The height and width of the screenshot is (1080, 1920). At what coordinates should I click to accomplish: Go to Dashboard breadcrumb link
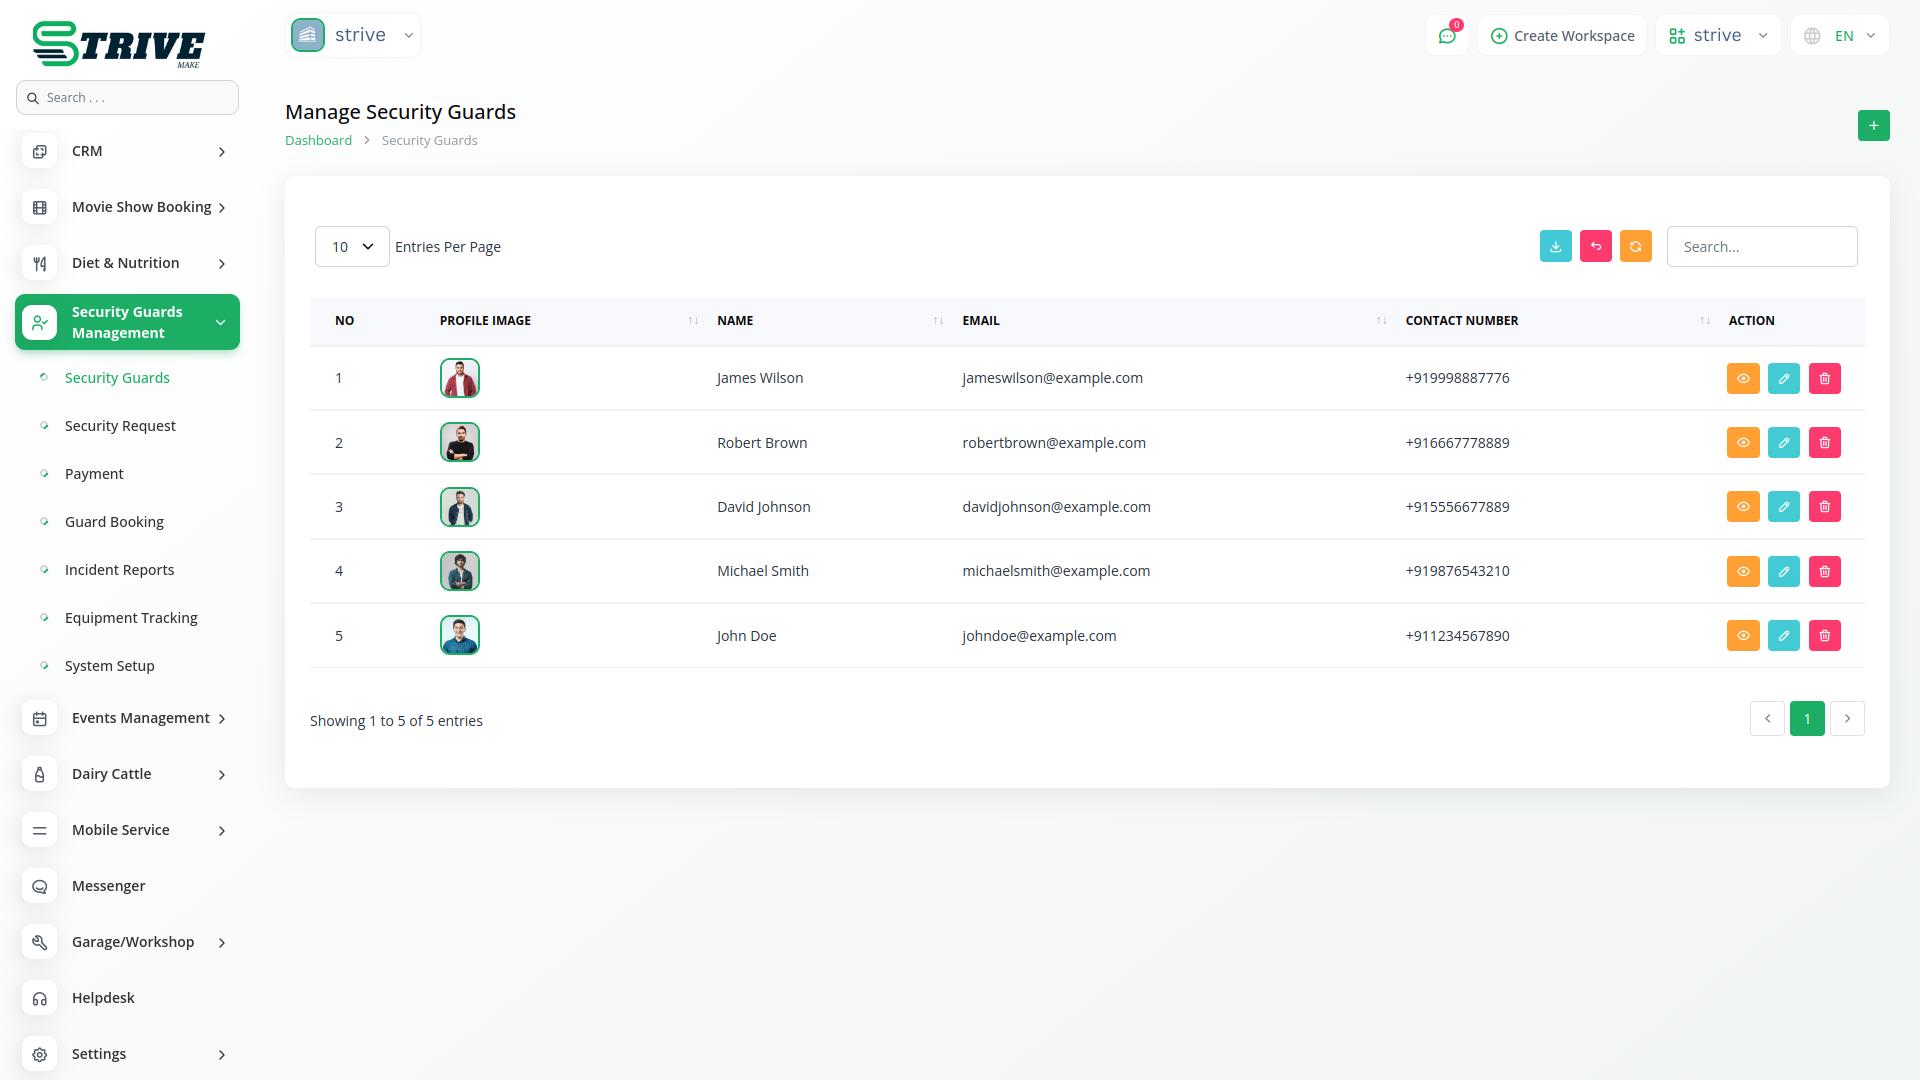point(318,141)
